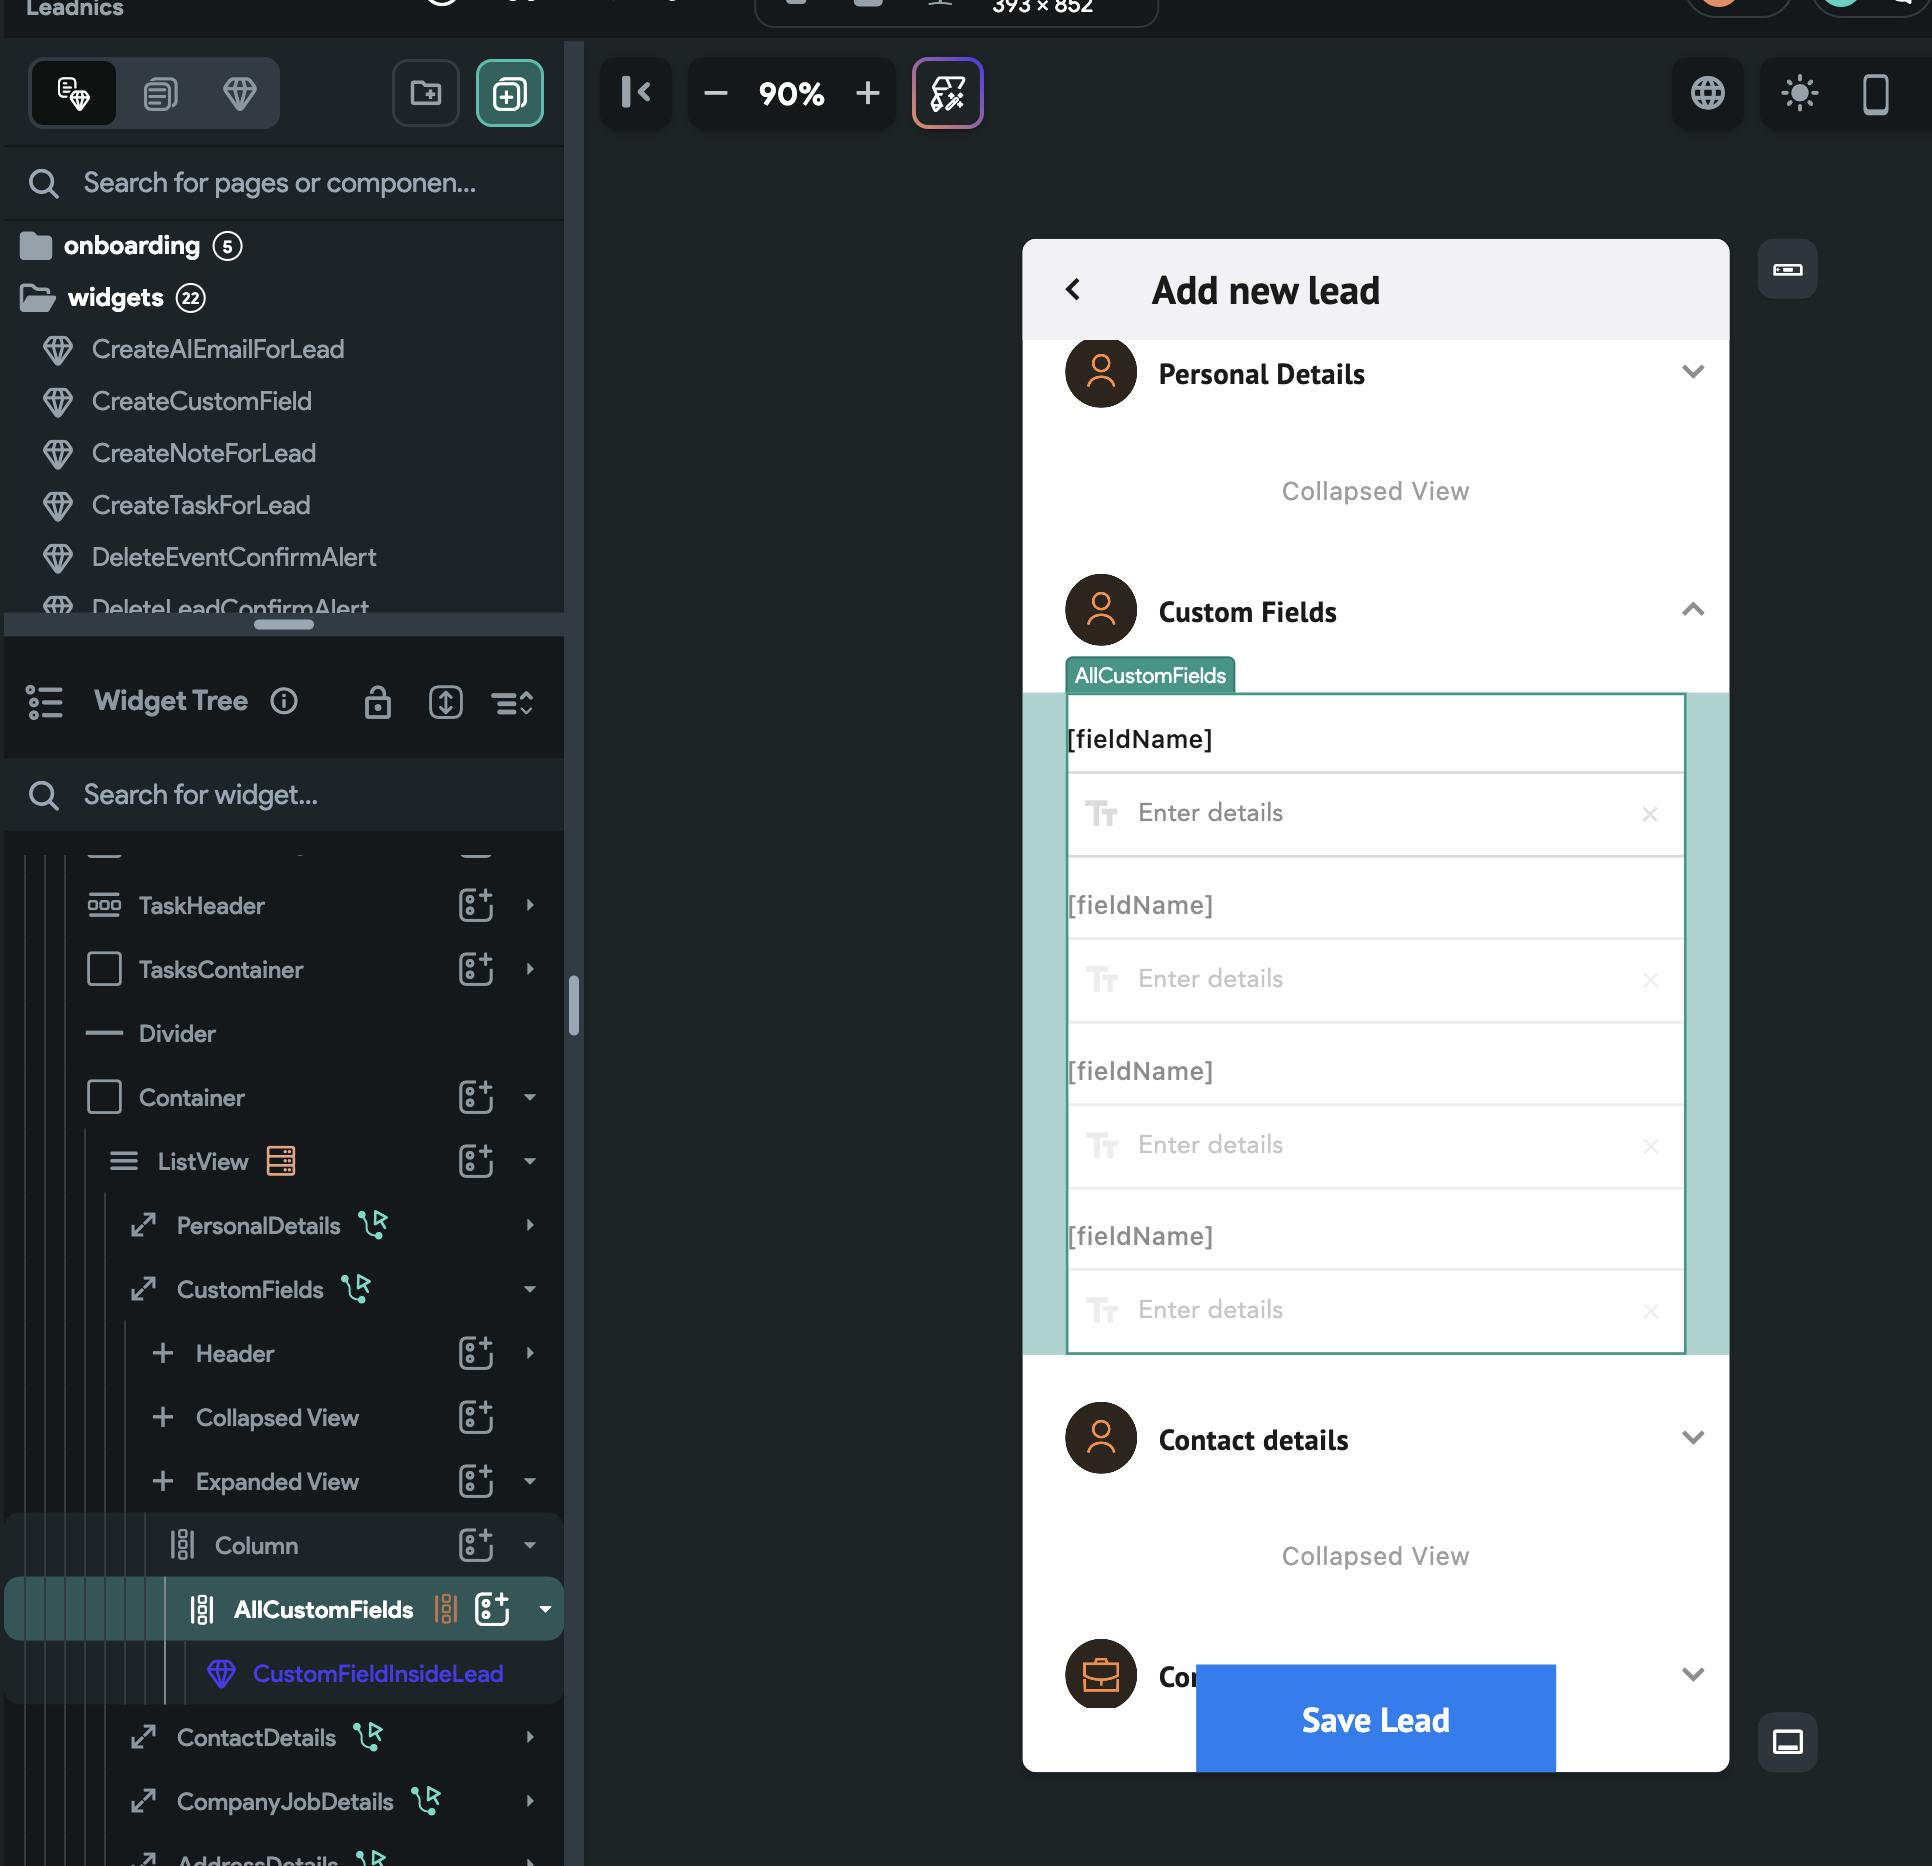Click the add new page button
The height and width of the screenshot is (1866, 1932).
click(x=509, y=93)
